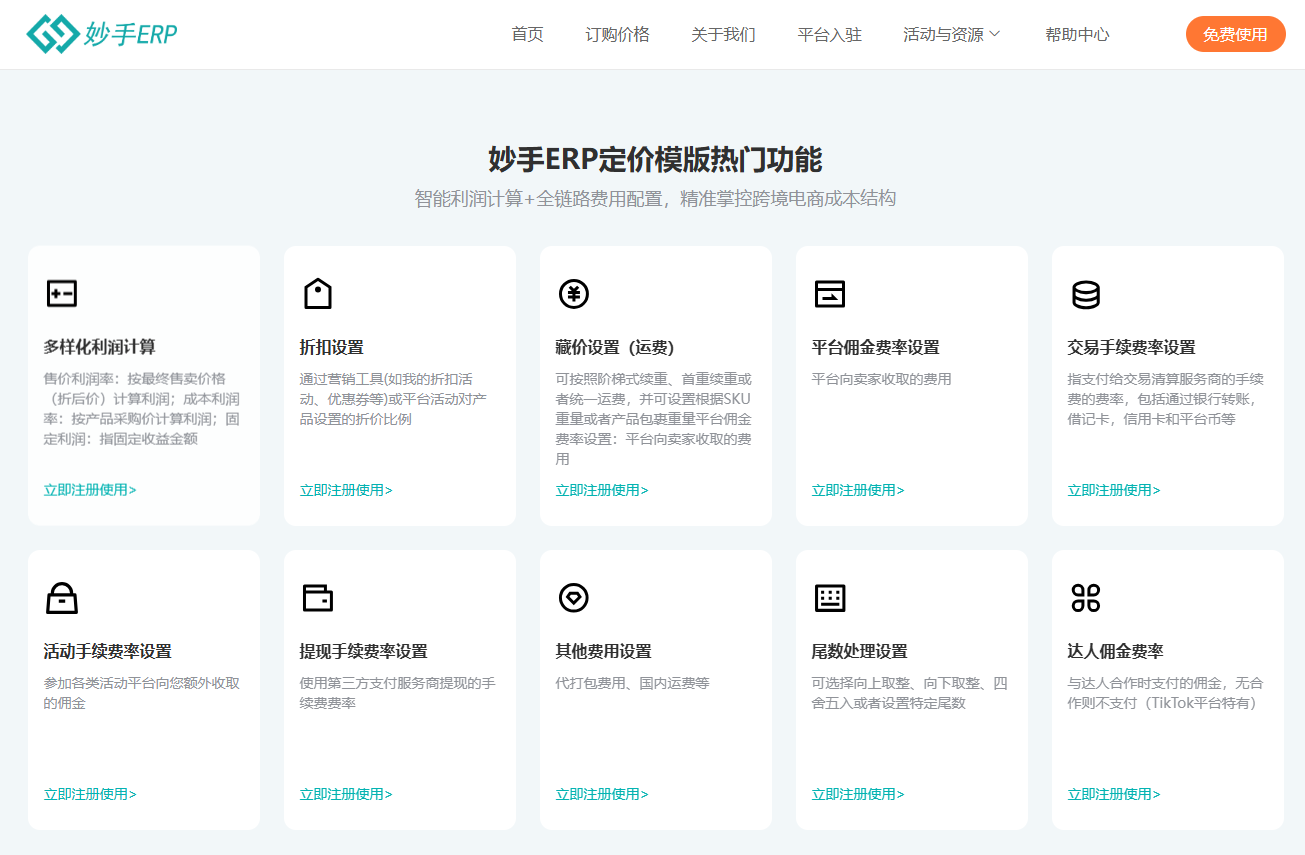Select 平台入驻 nav item

(x=829, y=34)
